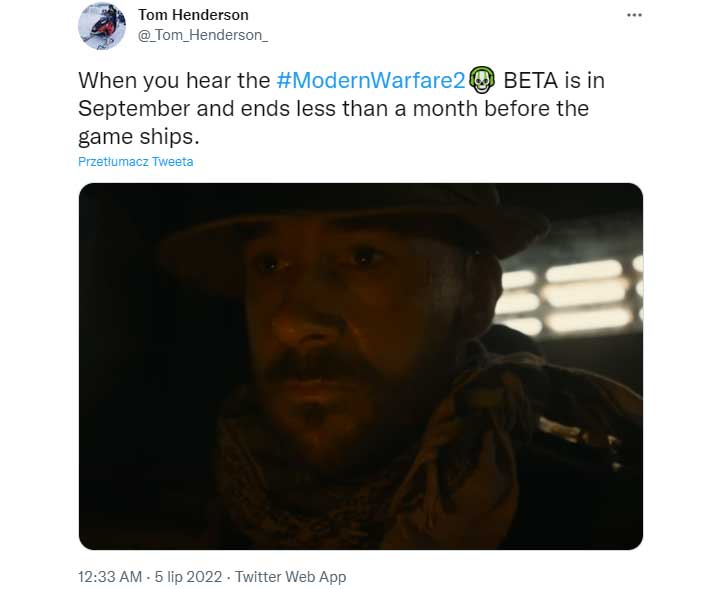Click the man's hat in the image
This screenshot has height=589, width=720.
pyautogui.click(x=330, y=215)
